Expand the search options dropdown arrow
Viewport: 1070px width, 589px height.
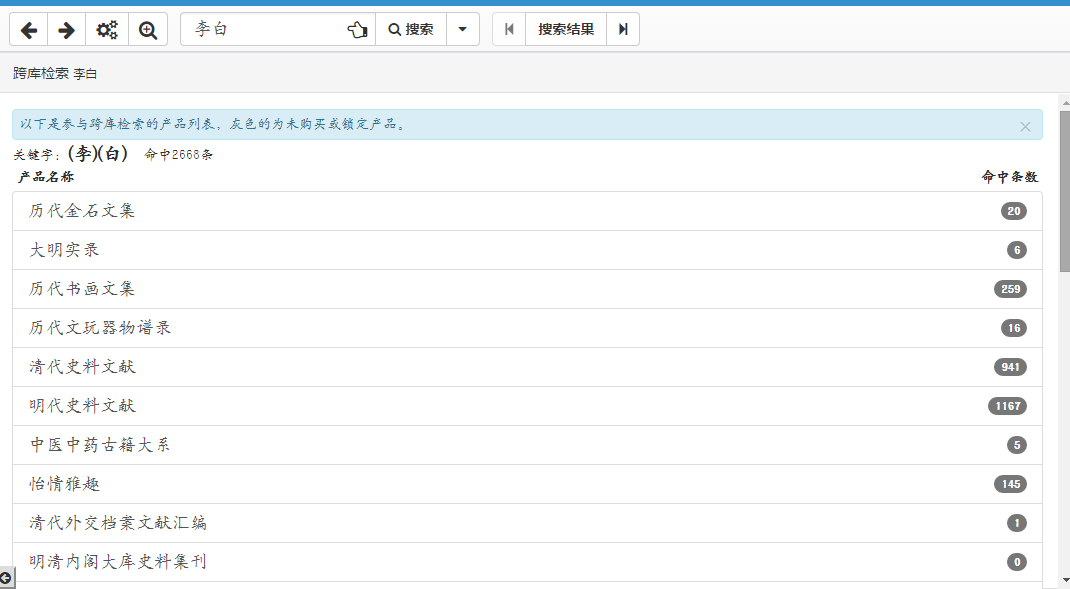click(x=462, y=30)
